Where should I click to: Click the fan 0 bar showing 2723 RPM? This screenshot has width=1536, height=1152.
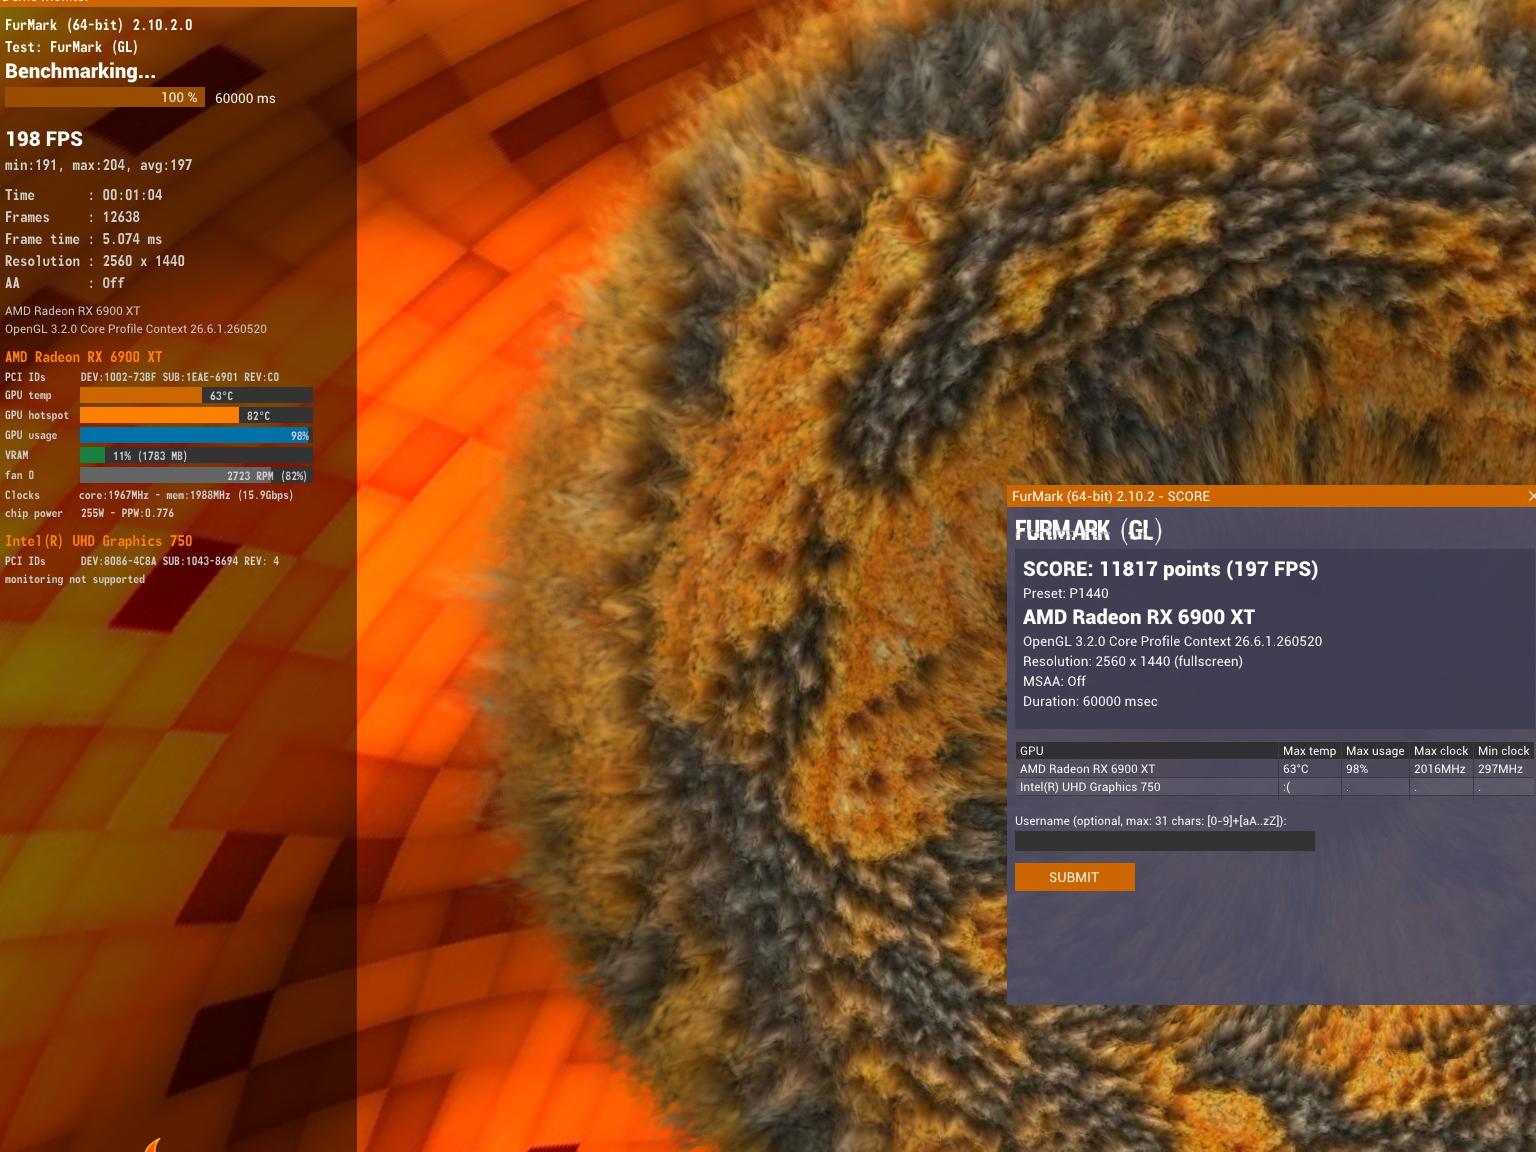[x=196, y=476]
